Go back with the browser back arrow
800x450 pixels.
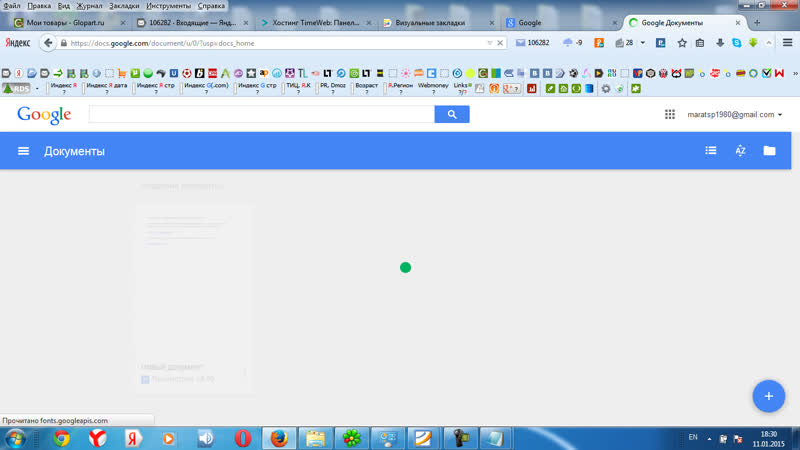click(x=47, y=43)
